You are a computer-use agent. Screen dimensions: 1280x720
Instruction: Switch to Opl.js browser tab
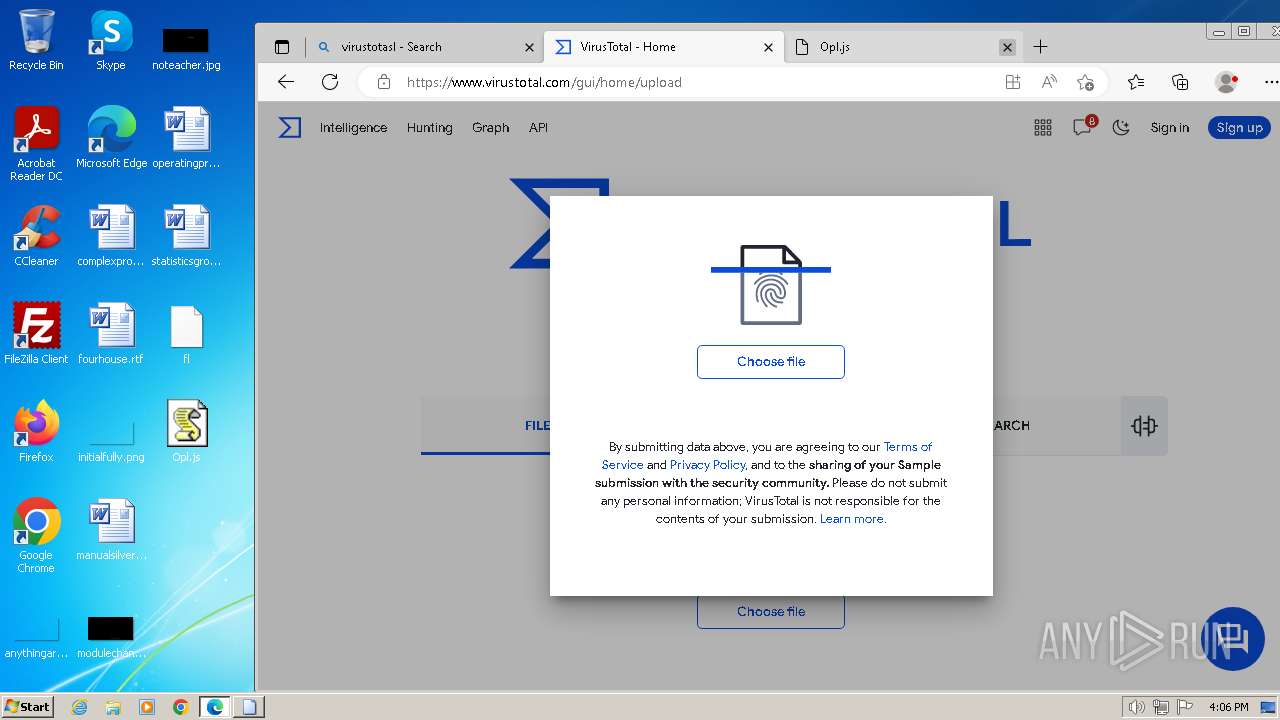pos(903,47)
